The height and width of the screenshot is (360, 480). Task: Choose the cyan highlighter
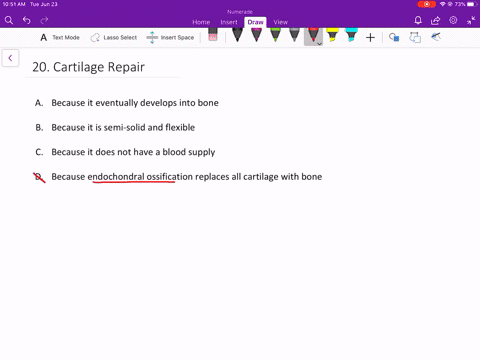point(351,35)
